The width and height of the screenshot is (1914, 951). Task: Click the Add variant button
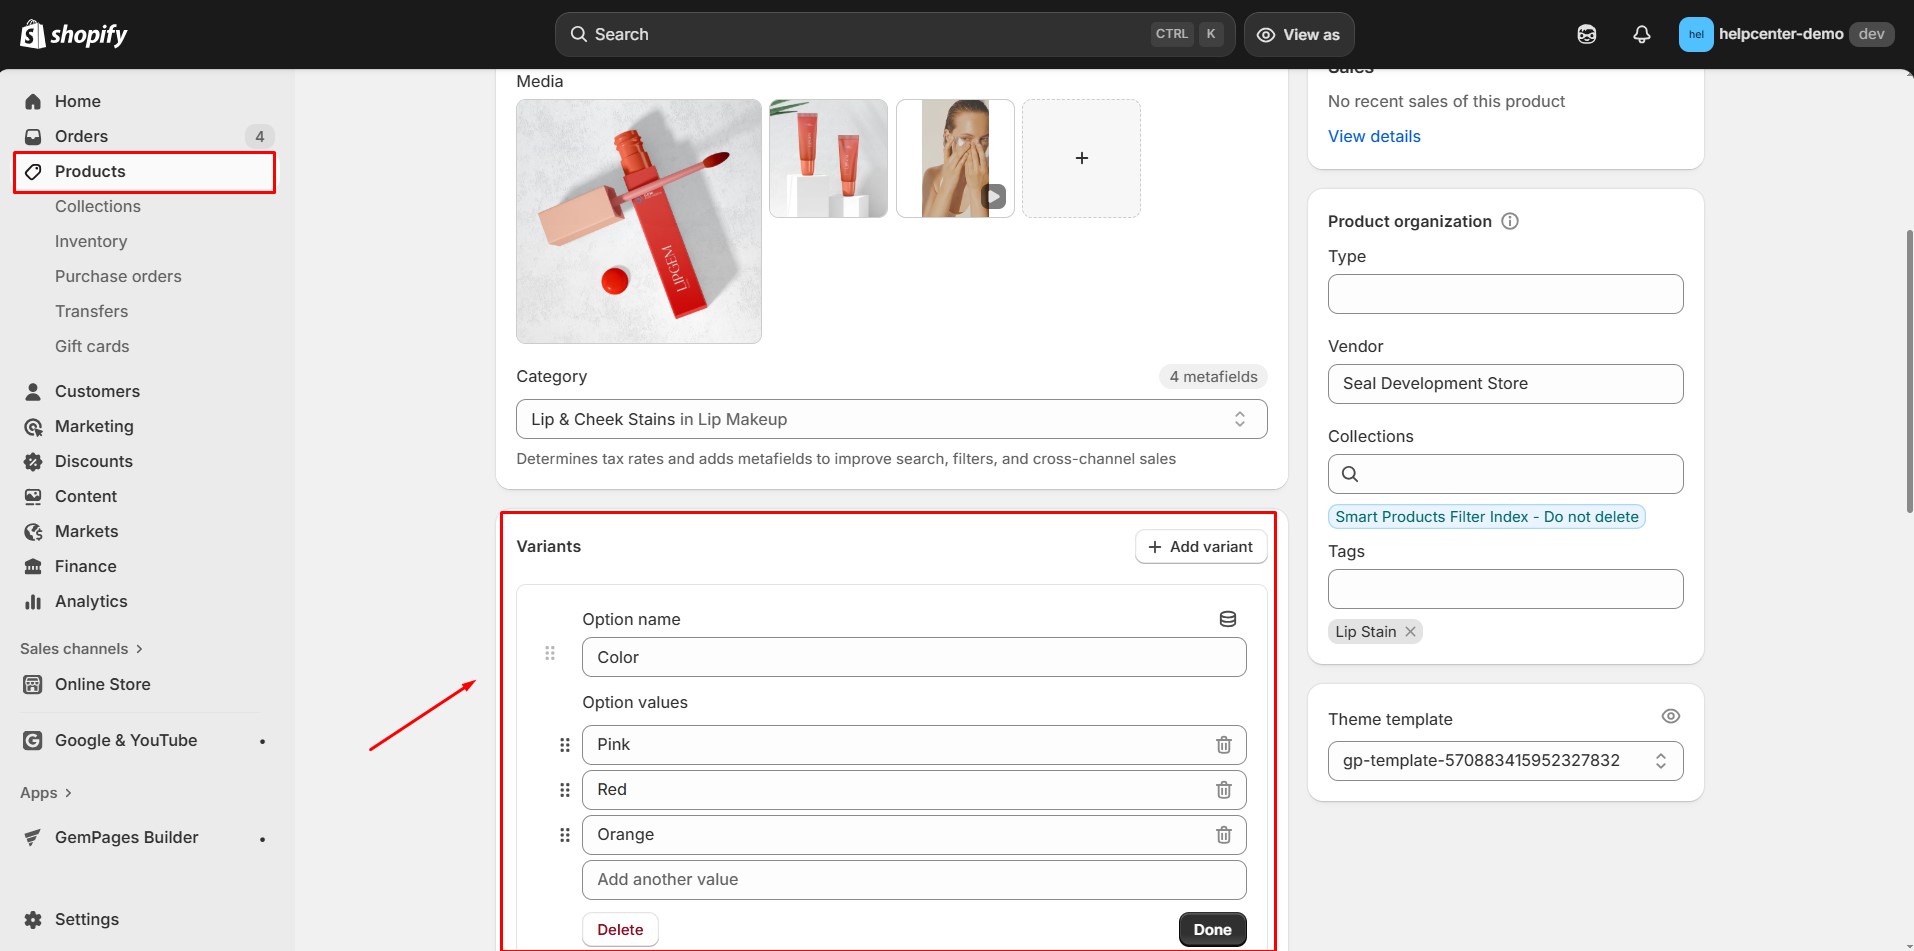[x=1200, y=547]
